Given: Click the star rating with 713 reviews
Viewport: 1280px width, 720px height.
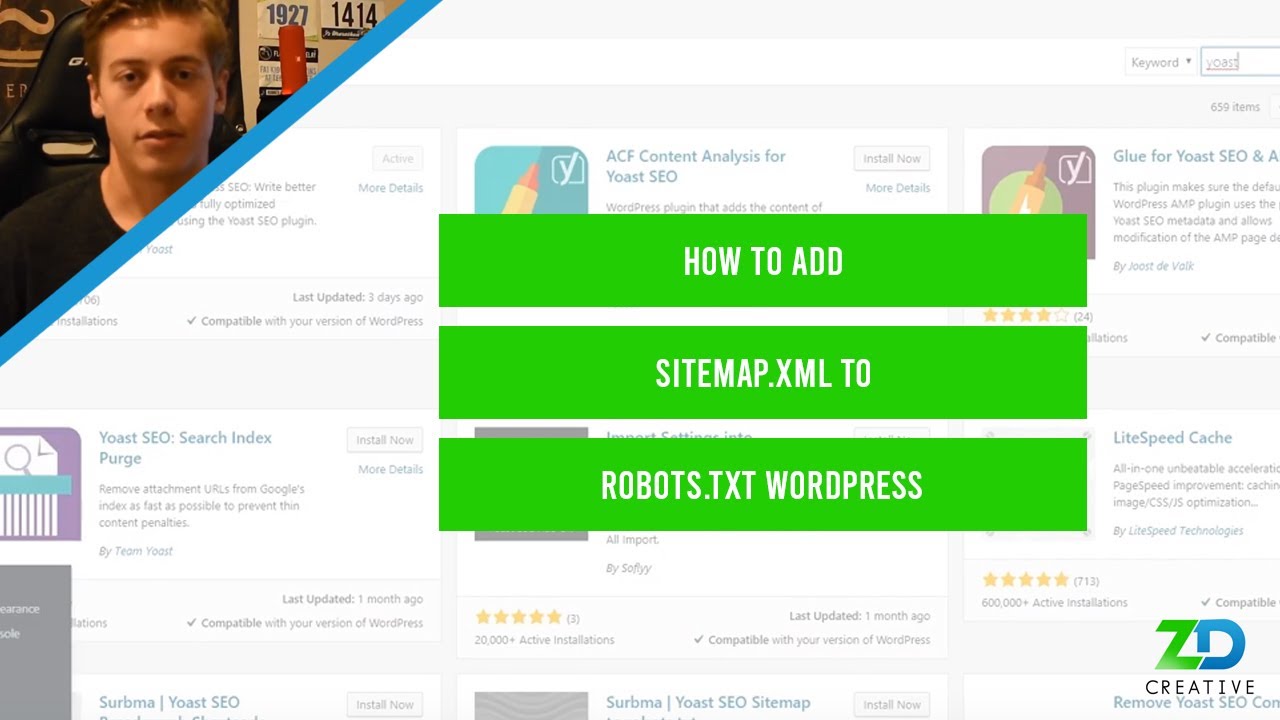Looking at the screenshot, I should tap(1026, 580).
